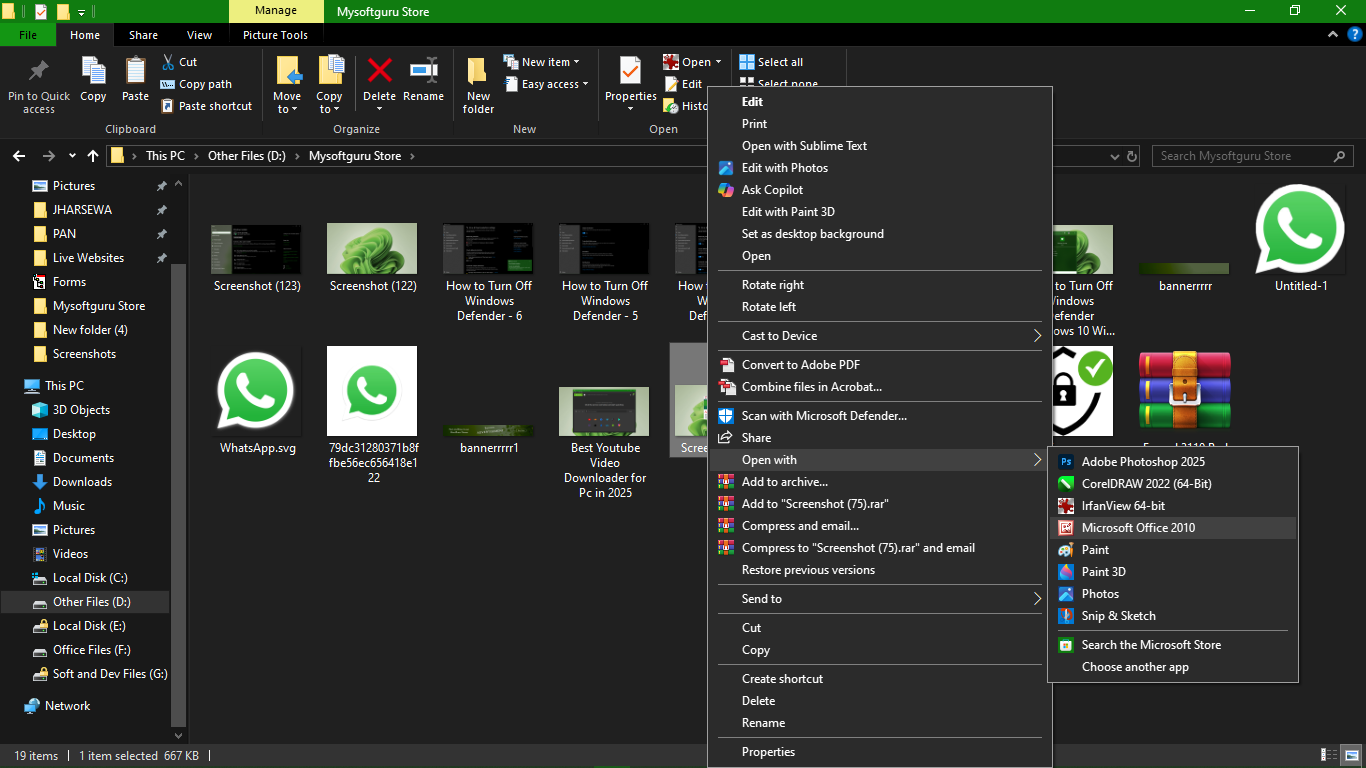This screenshot has height=768, width=1366.
Task: Click Network in the navigation pane
Action: (67, 706)
